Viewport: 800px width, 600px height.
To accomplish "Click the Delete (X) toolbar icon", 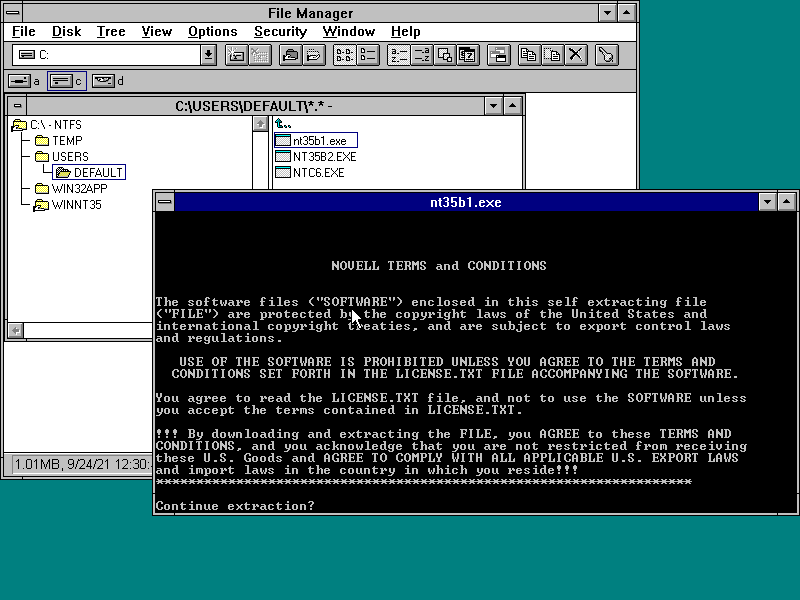I will (x=576, y=55).
